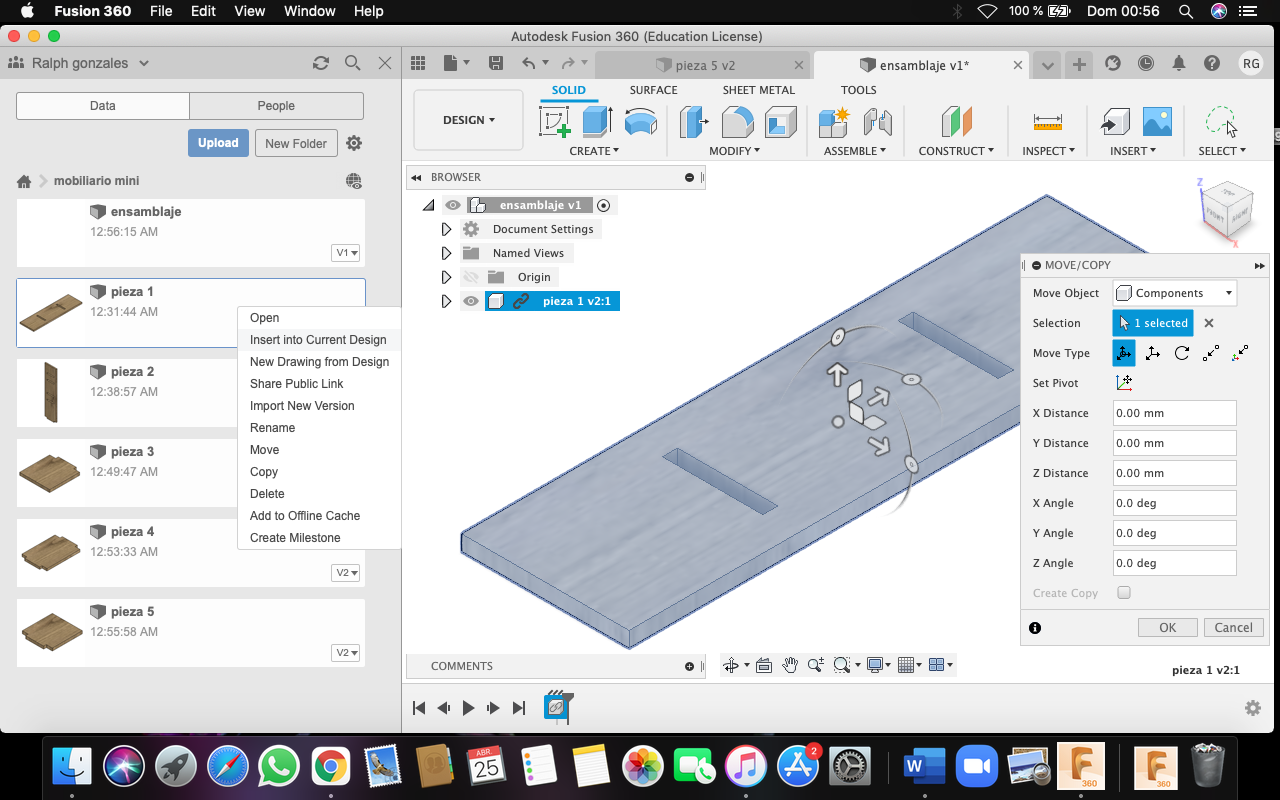Screen dimensions: 1280x800
Task: Click the Pan hand tool in navigation bar
Action: (x=790, y=665)
